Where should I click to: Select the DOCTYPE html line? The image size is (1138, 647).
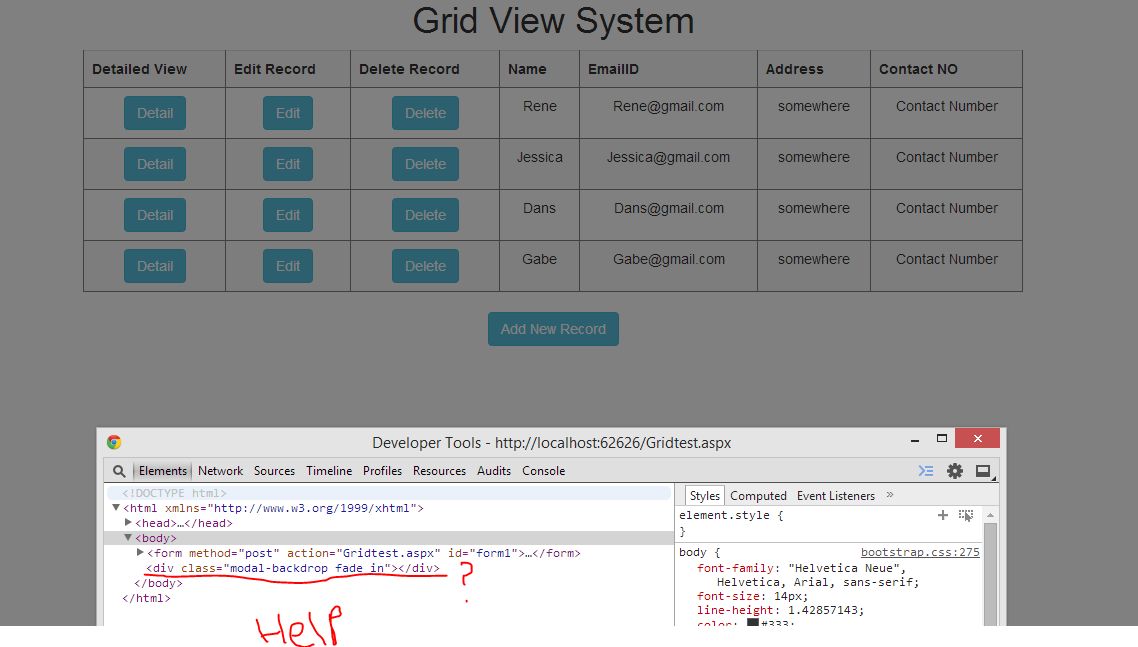(x=174, y=493)
